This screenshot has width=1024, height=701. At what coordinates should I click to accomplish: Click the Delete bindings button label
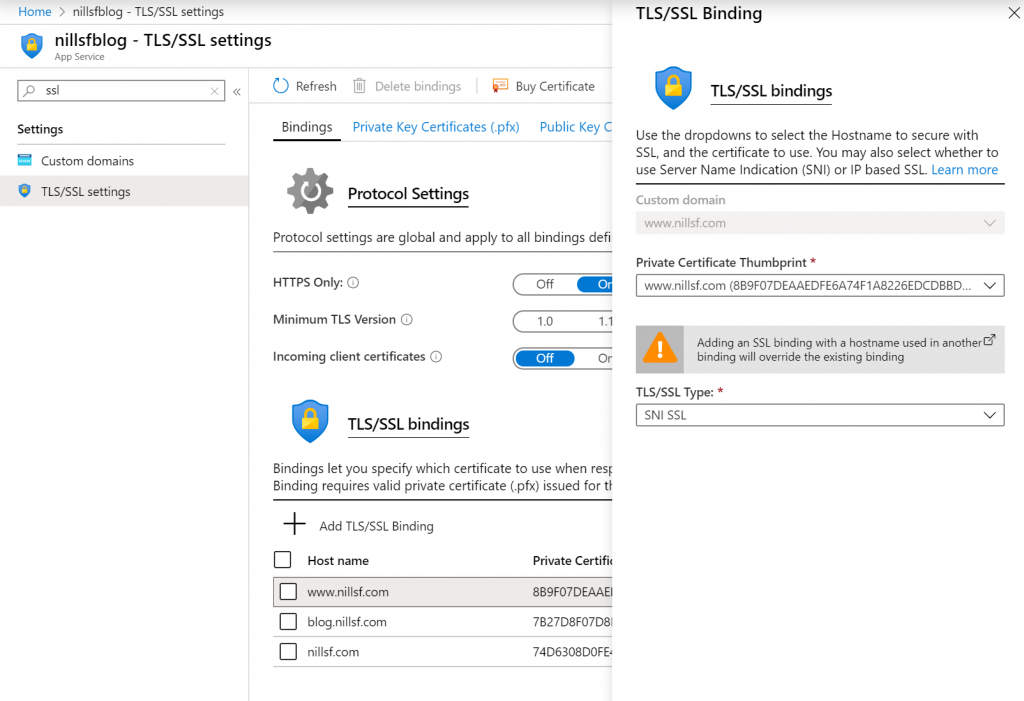pos(418,86)
